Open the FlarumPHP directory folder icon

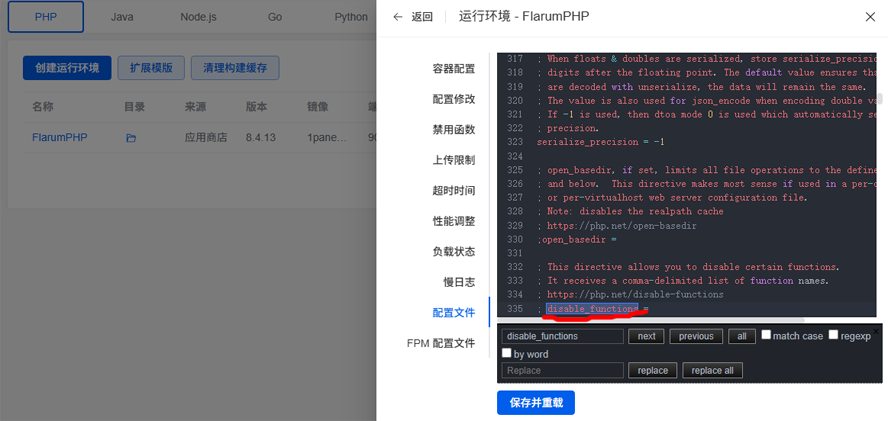[x=131, y=138]
